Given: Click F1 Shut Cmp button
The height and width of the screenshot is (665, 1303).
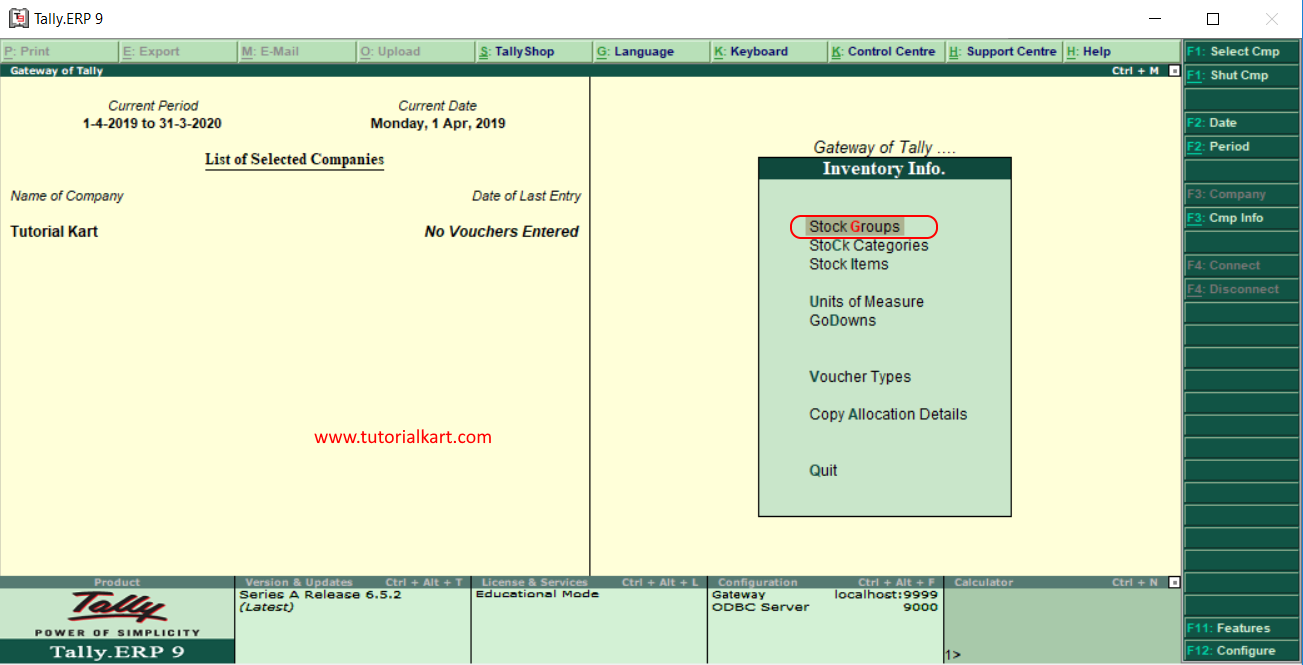Looking at the screenshot, I should click(1243, 76).
